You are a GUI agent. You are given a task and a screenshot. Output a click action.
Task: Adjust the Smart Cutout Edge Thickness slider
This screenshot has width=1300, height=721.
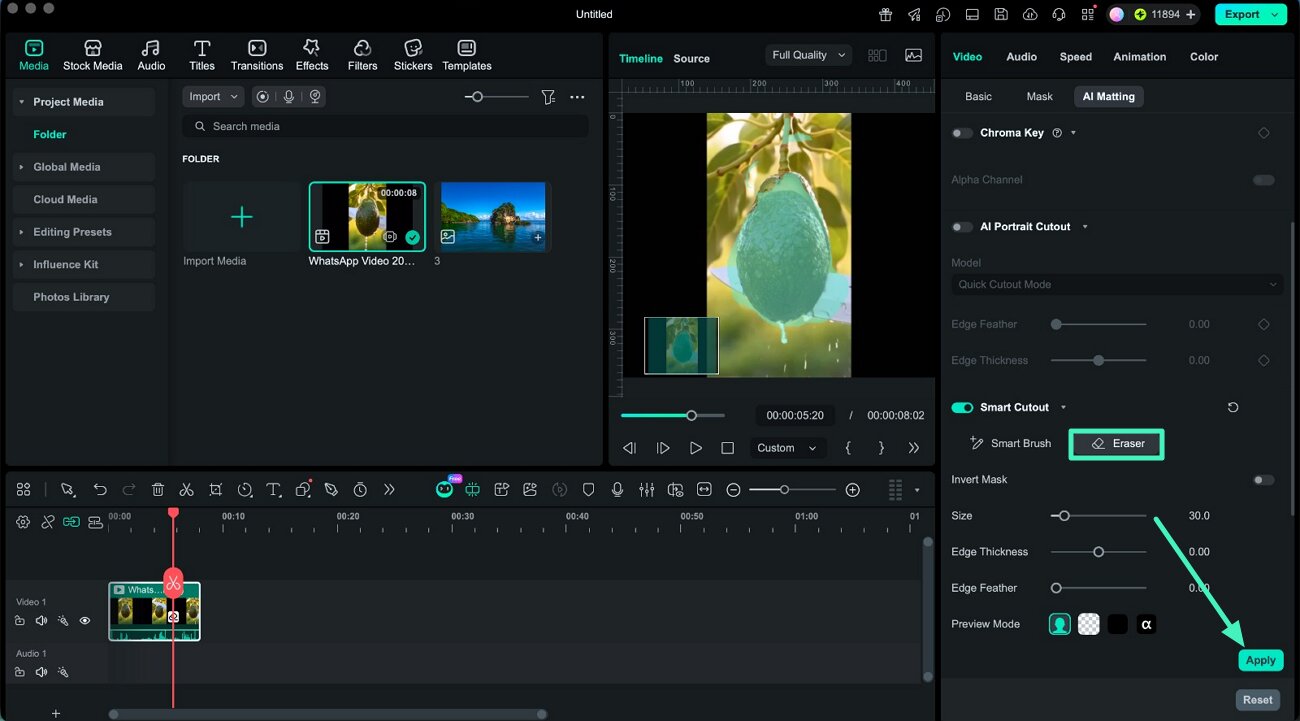1098,552
